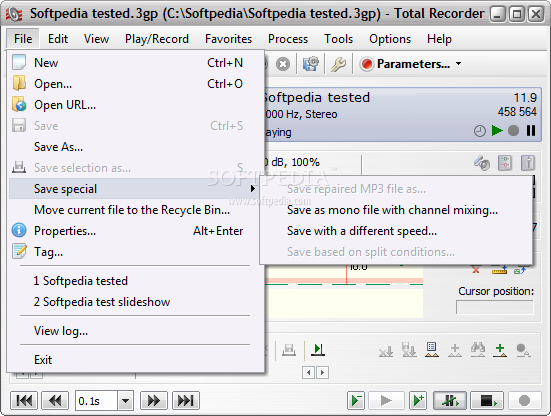Image resolution: width=551 pixels, height=416 pixels.
Task: Jump to the end with the skip-end button
Action: point(186,401)
